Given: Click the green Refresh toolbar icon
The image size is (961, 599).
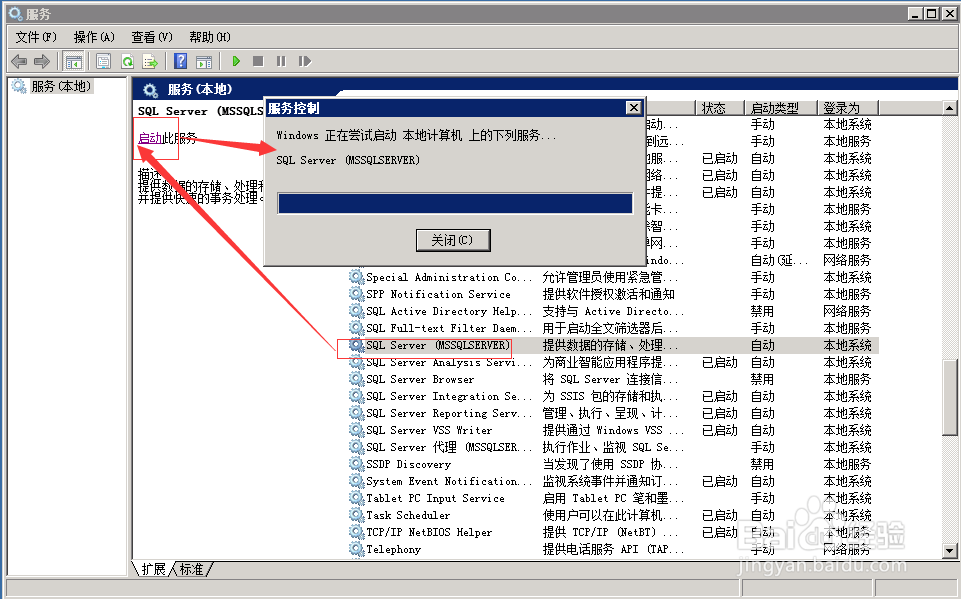Looking at the screenshot, I should 127,61.
